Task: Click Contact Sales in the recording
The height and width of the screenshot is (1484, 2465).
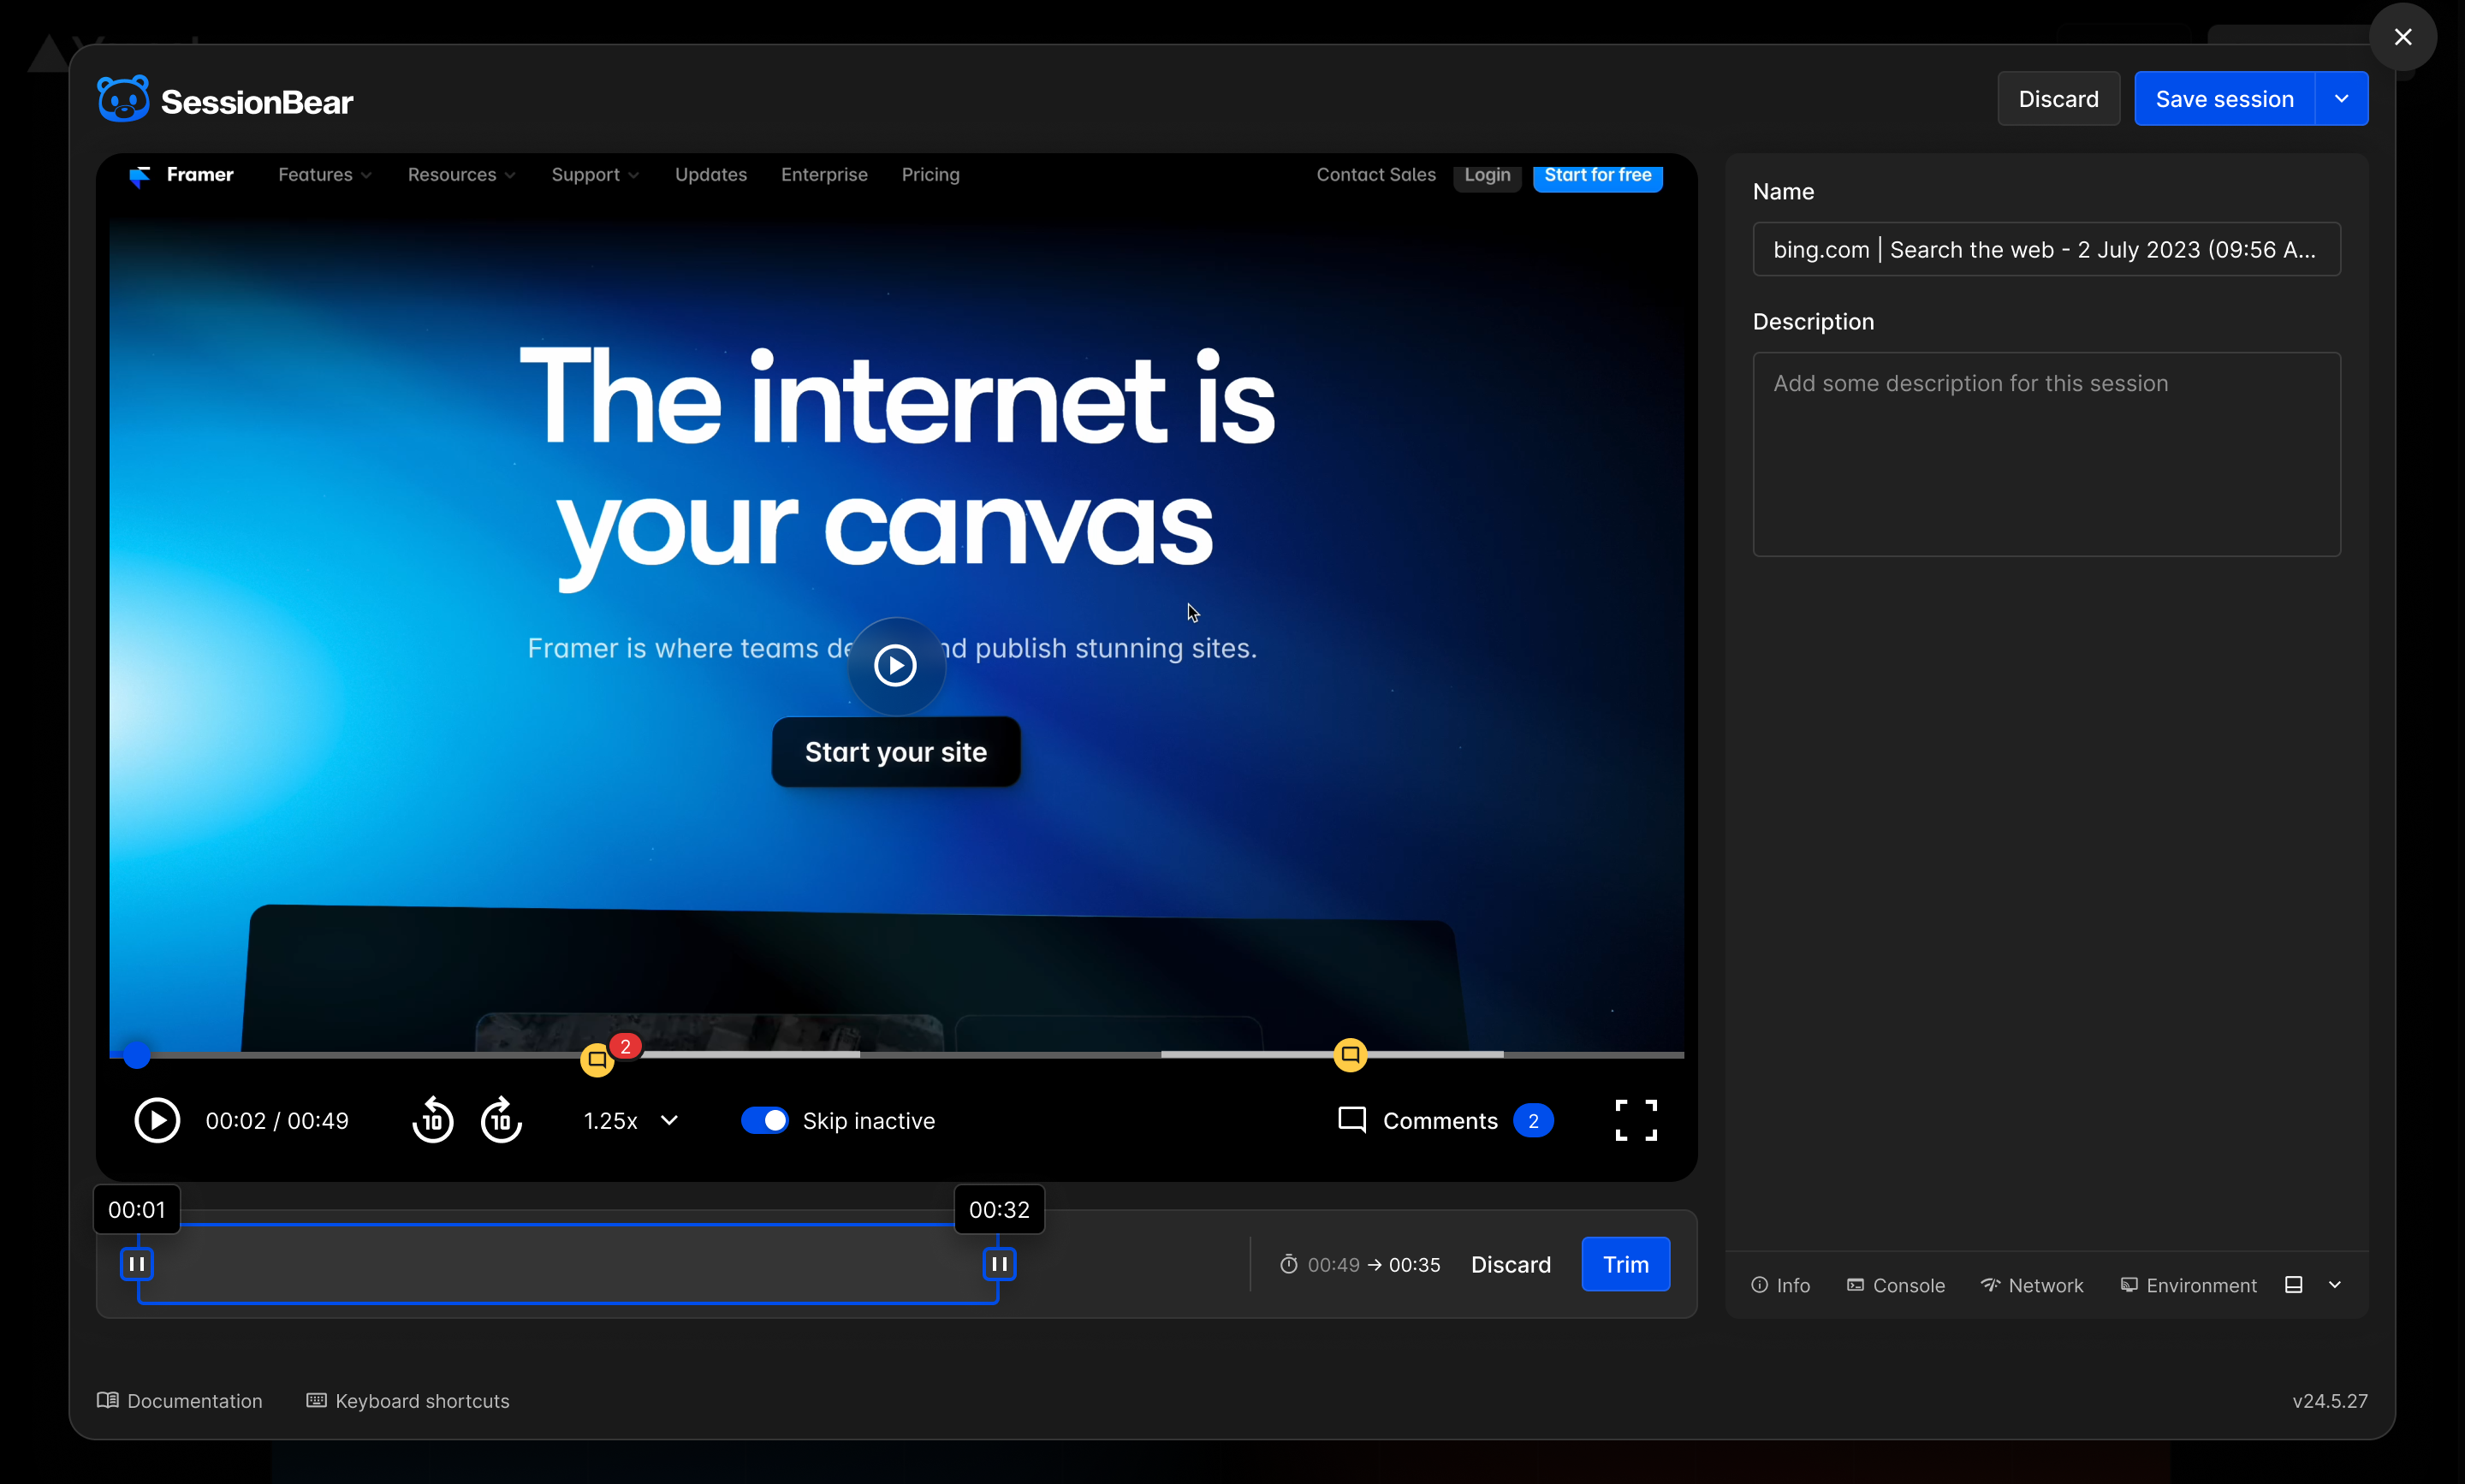Action: pyautogui.click(x=1376, y=175)
